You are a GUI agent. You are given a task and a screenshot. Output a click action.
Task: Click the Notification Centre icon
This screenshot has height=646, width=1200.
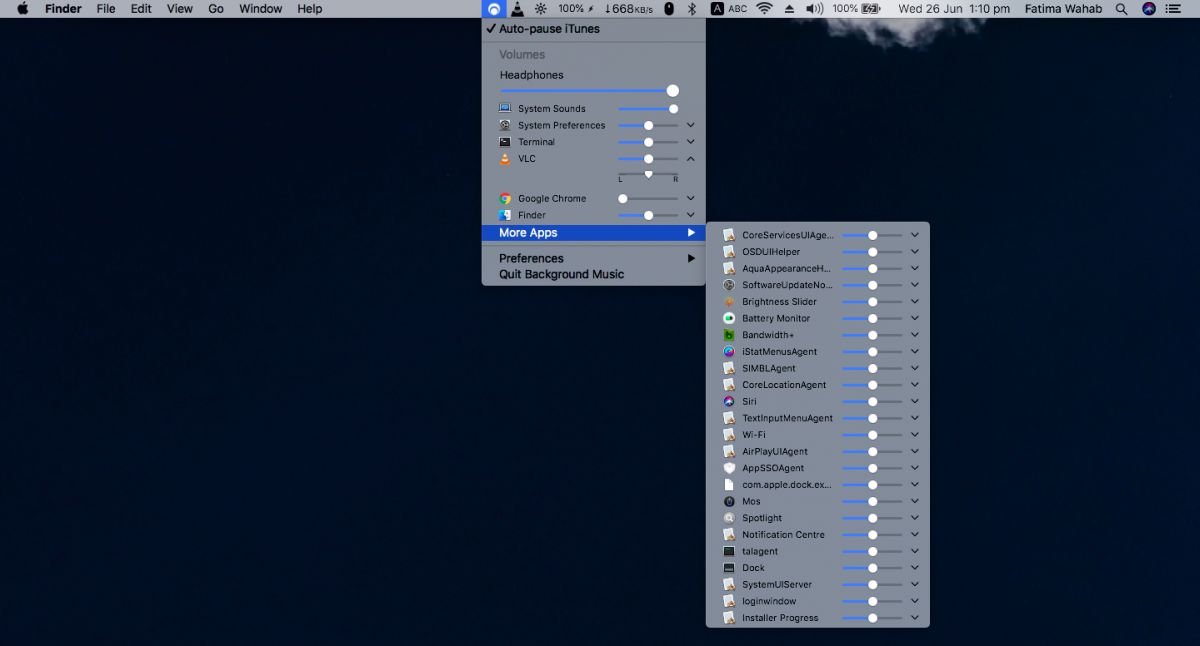point(728,534)
